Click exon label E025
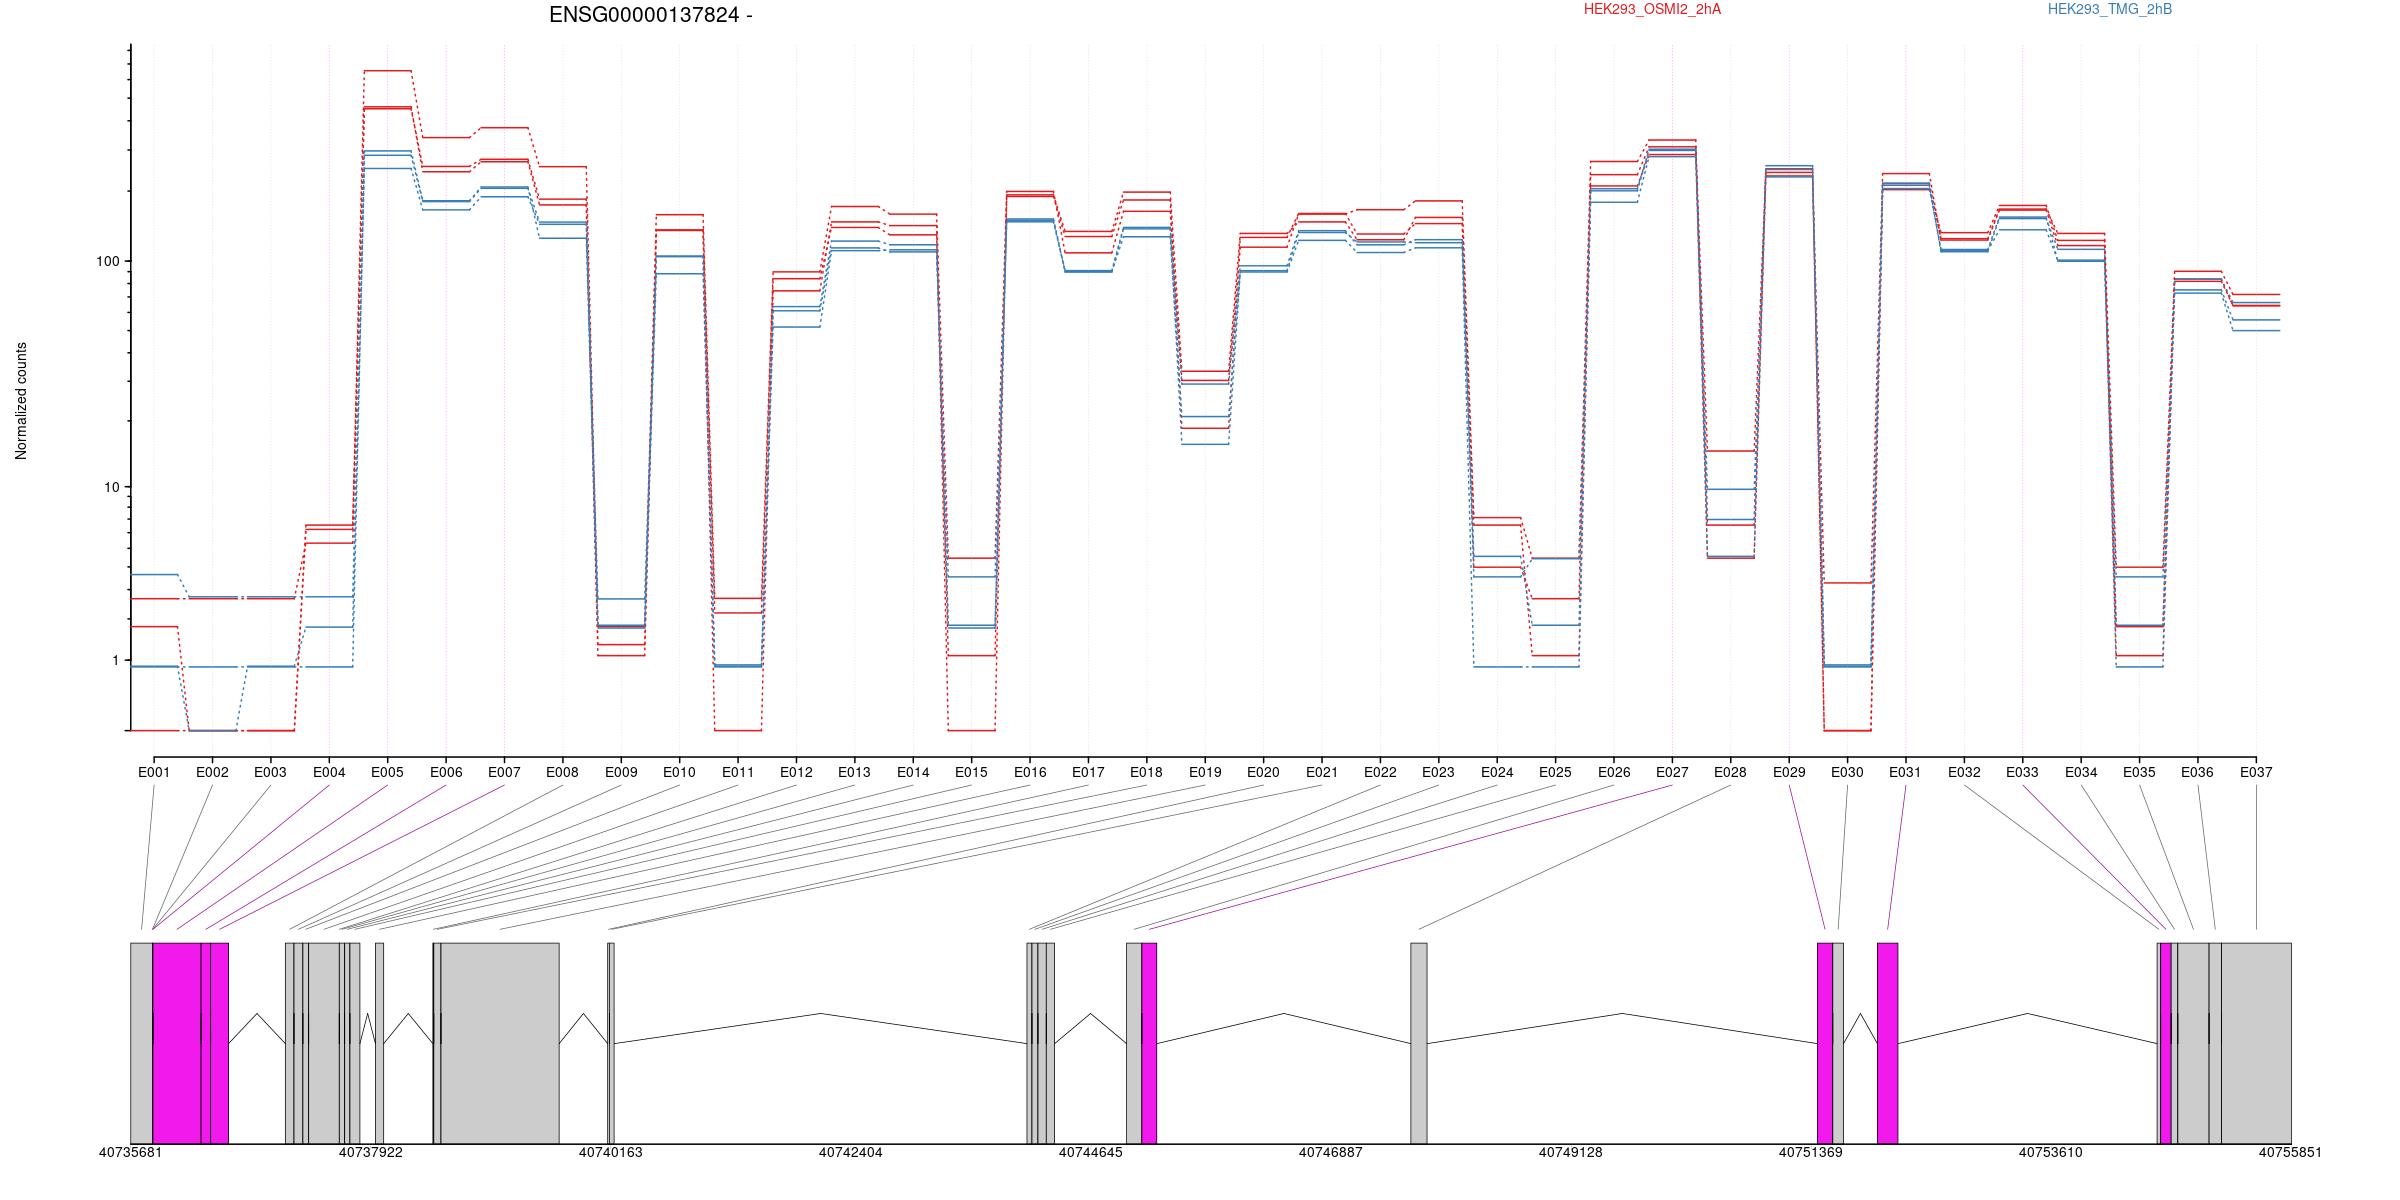Screen dimensions: 2400x1200 coord(1555,772)
